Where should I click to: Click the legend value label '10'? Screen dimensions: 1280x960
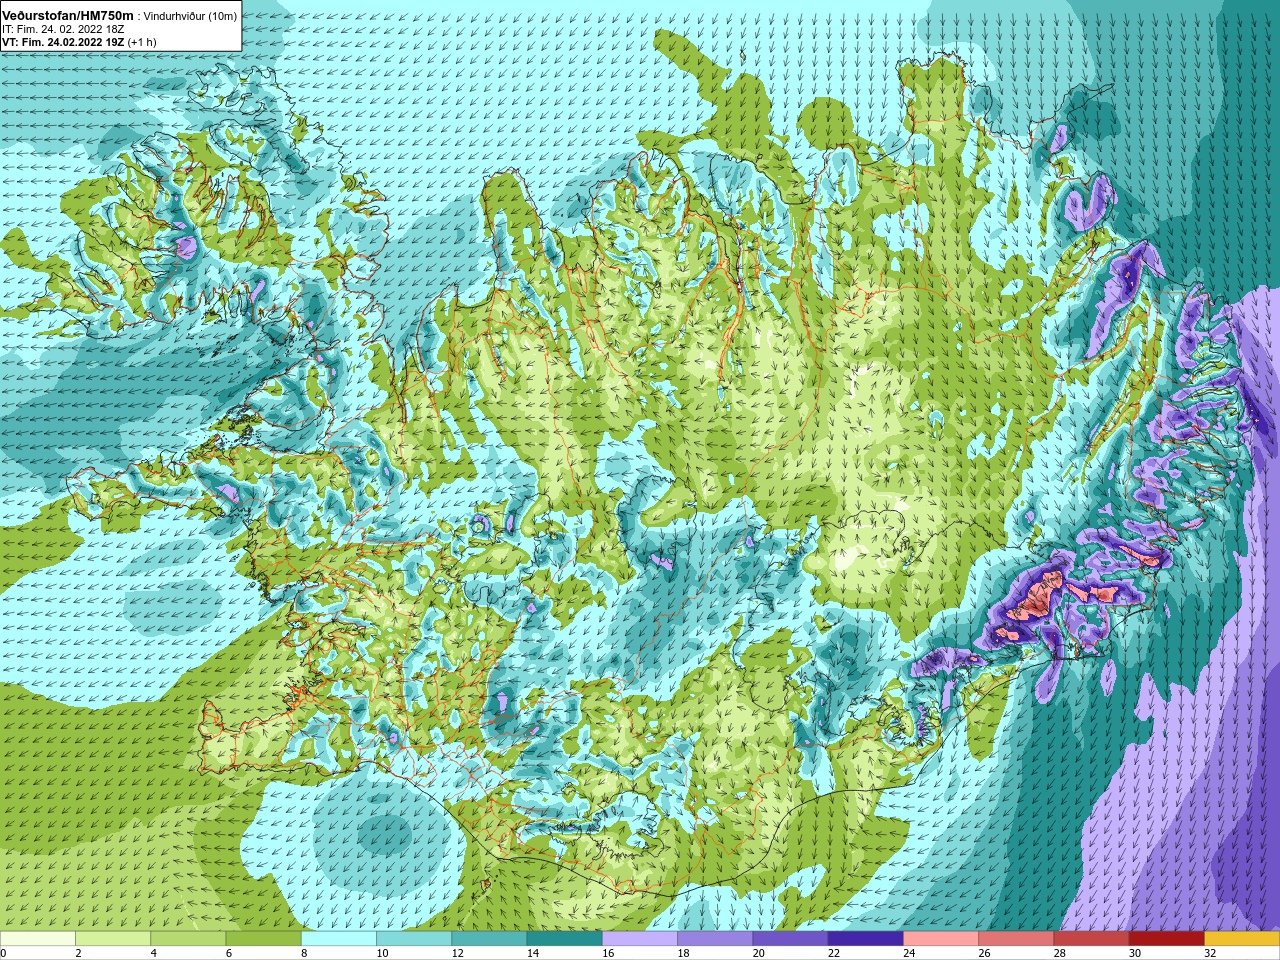click(x=383, y=953)
